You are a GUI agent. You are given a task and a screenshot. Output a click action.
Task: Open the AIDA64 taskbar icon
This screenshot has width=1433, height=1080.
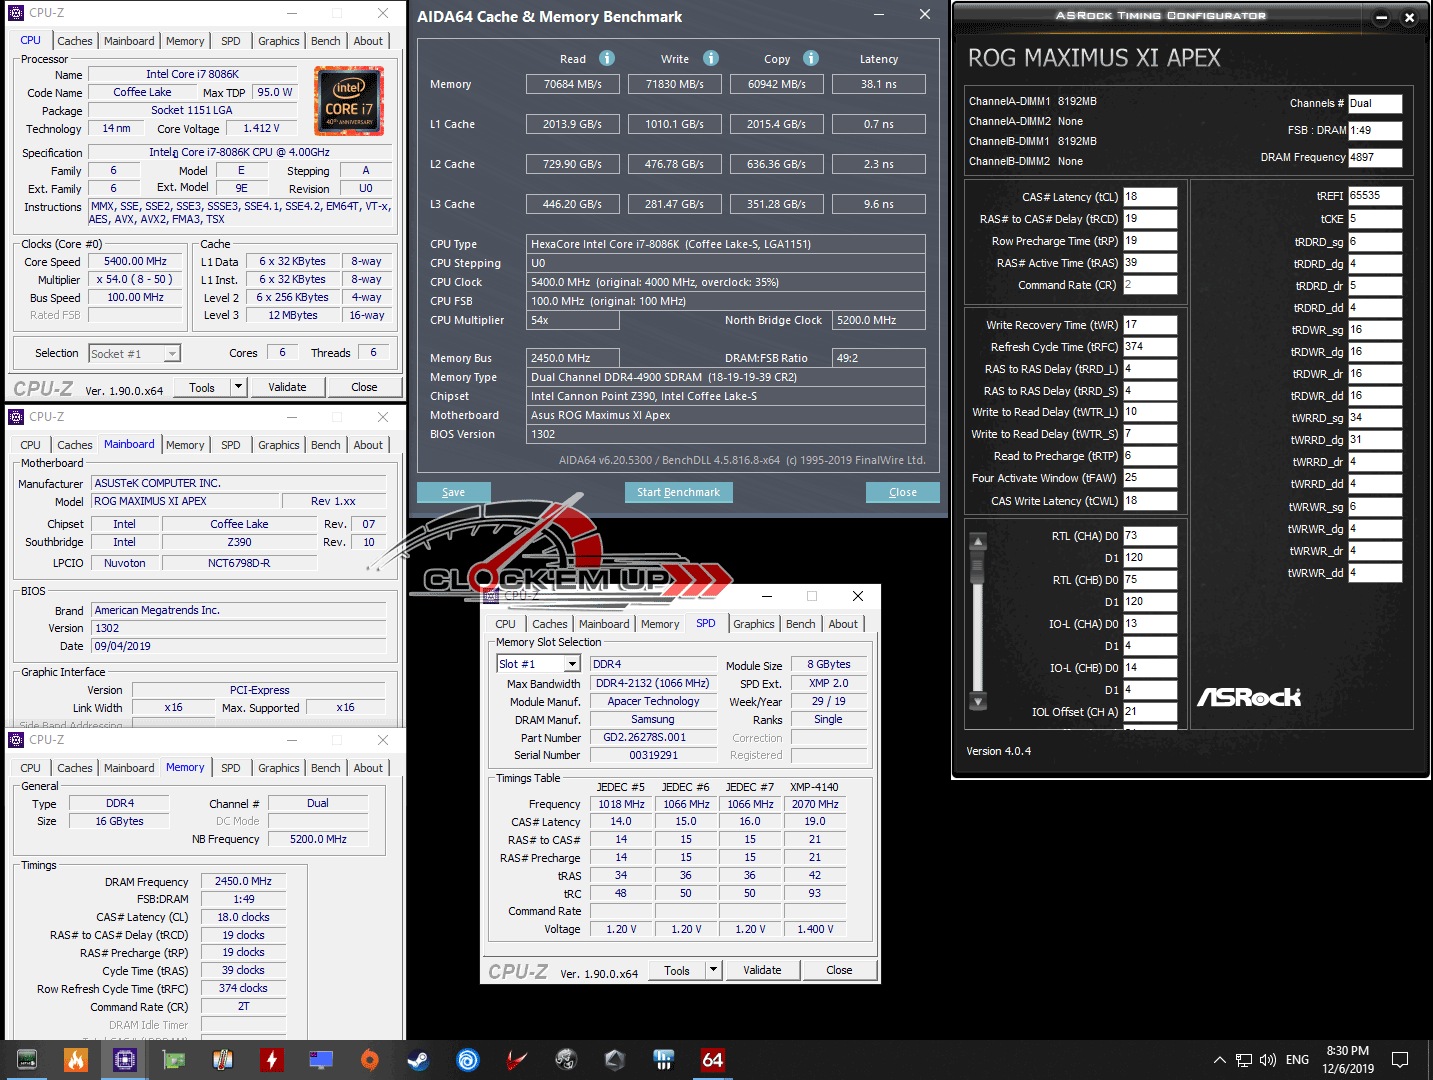click(712, 1060)
